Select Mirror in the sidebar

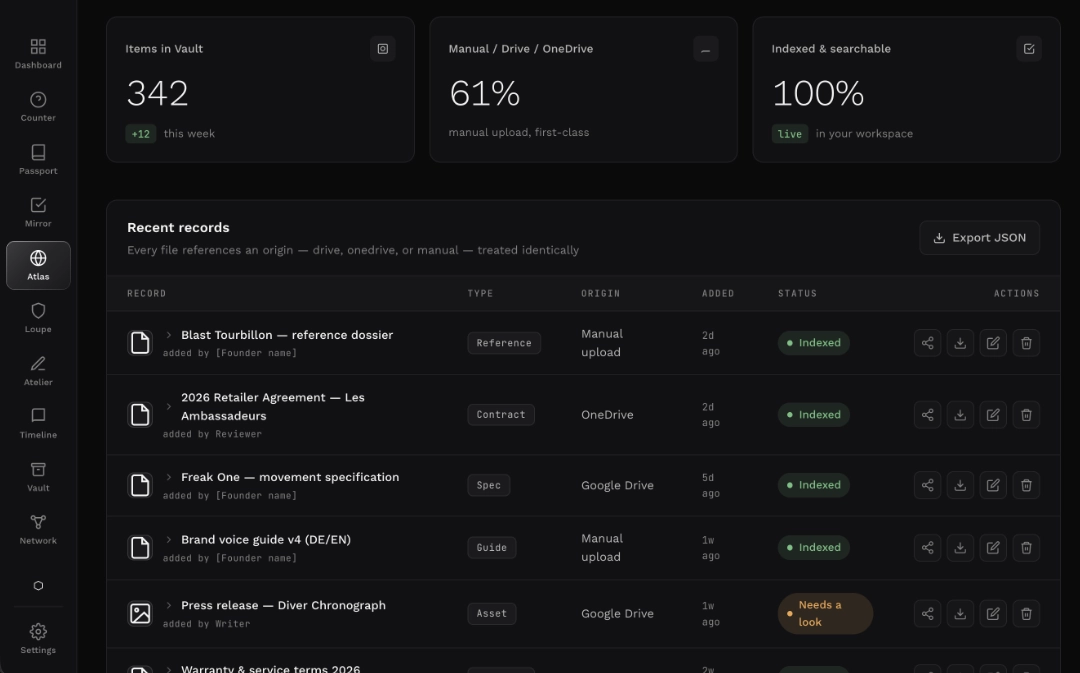coord(38,212)
